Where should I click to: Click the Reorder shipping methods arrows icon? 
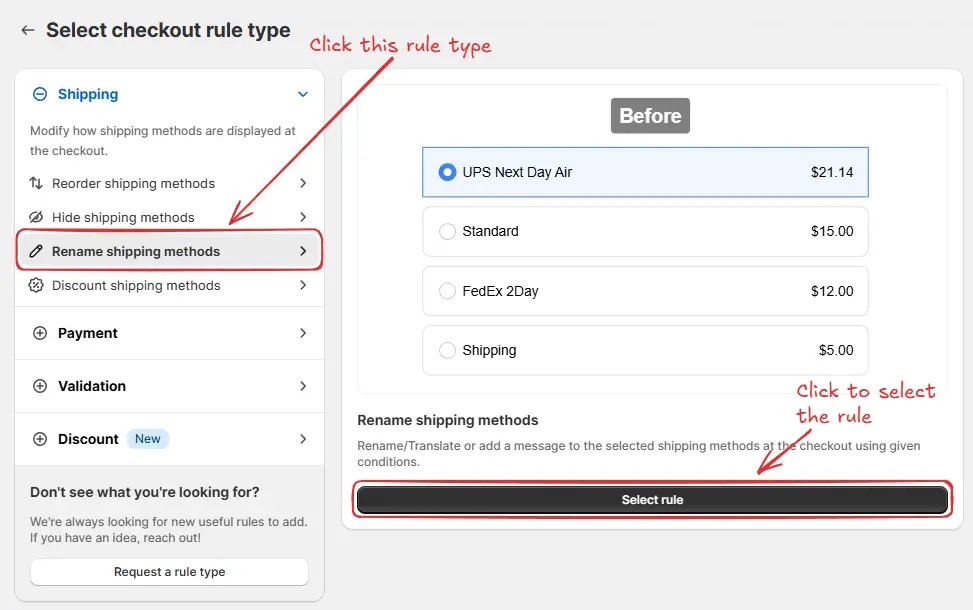36,183
